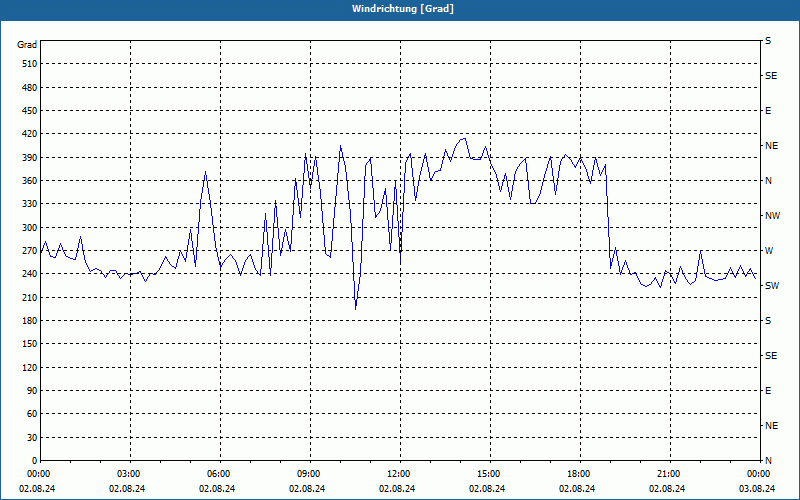The width and height of the screenshot is (800, 500).
Task: Select the 90 y-axis value
Action: (x=32, y=391)
